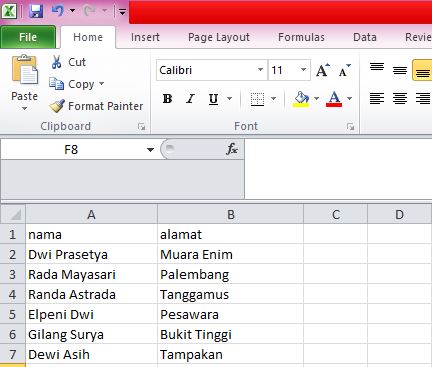Toggle the highlighted Bottom Align button
432x367 pixels.
point(422,70)
